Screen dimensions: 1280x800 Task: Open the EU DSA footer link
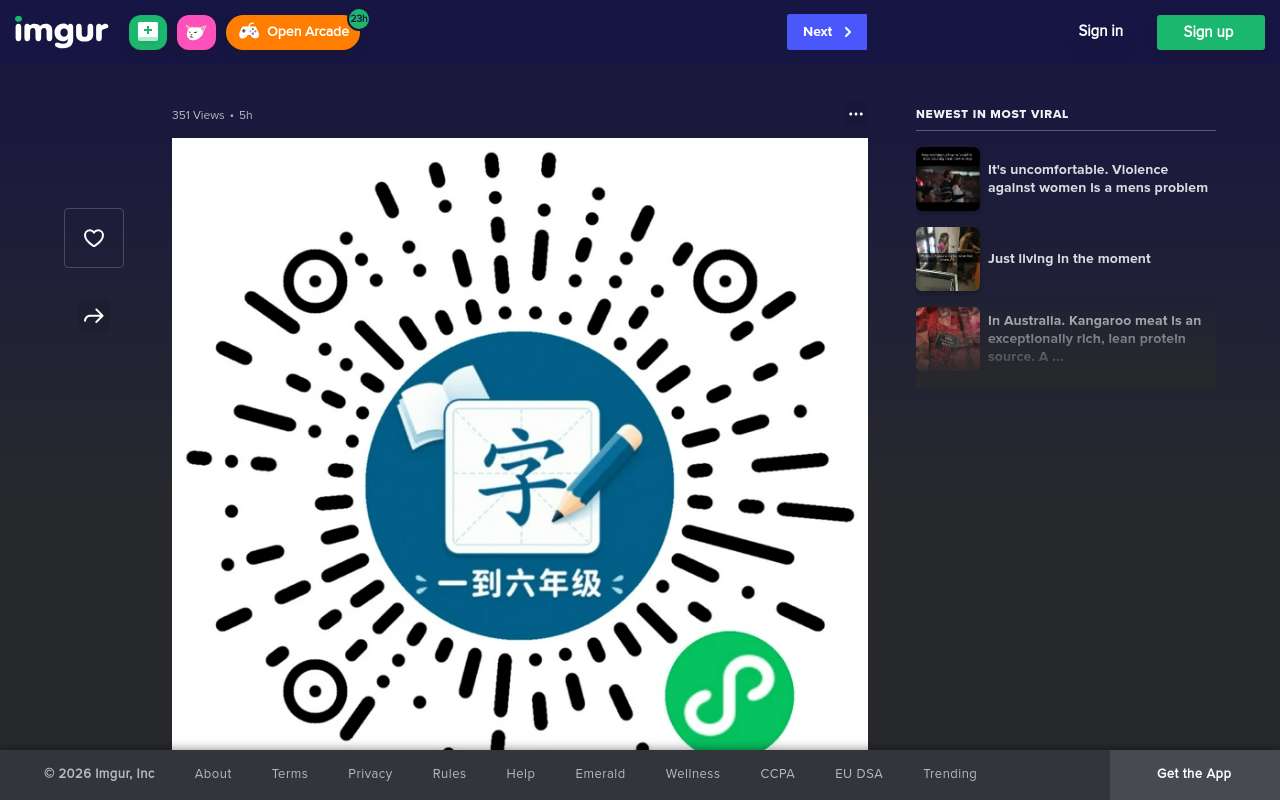[859, 774]
